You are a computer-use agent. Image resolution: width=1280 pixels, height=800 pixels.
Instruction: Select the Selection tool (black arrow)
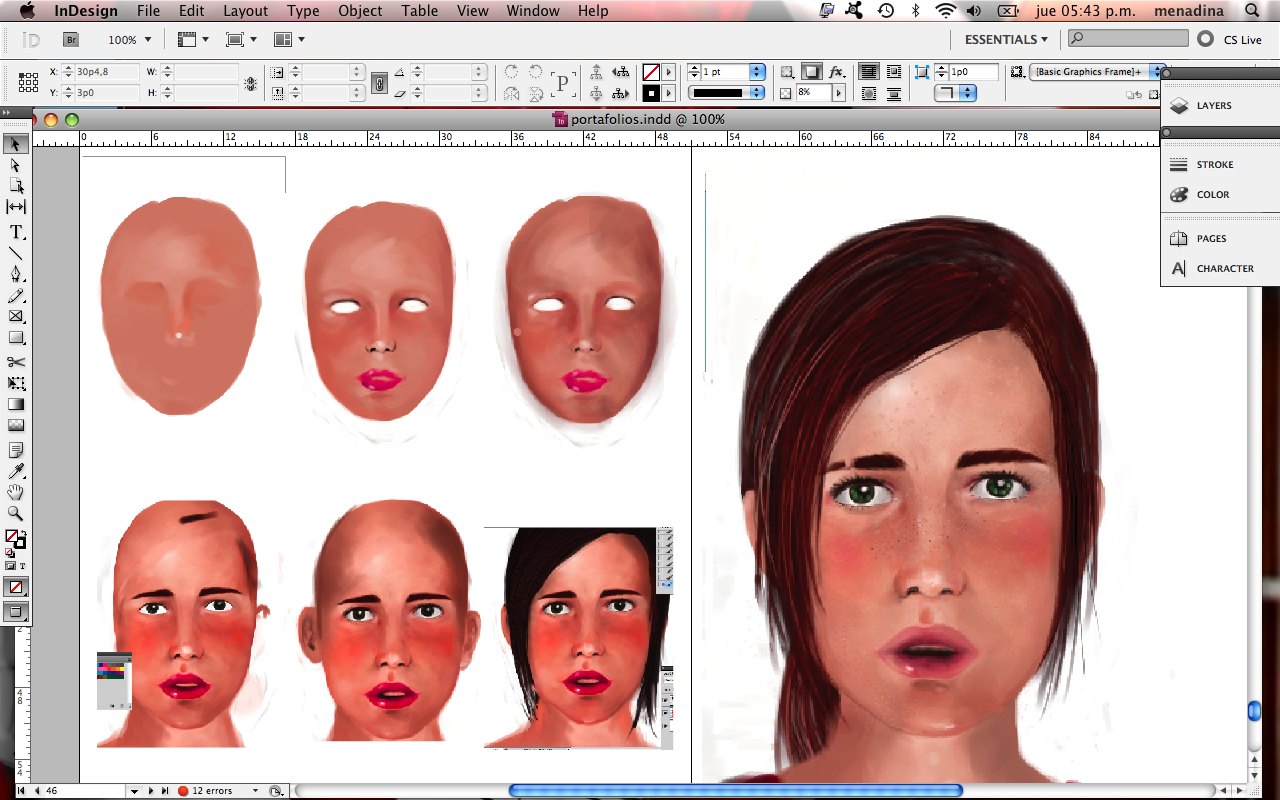pyautogui.click(x=15, y=143)
